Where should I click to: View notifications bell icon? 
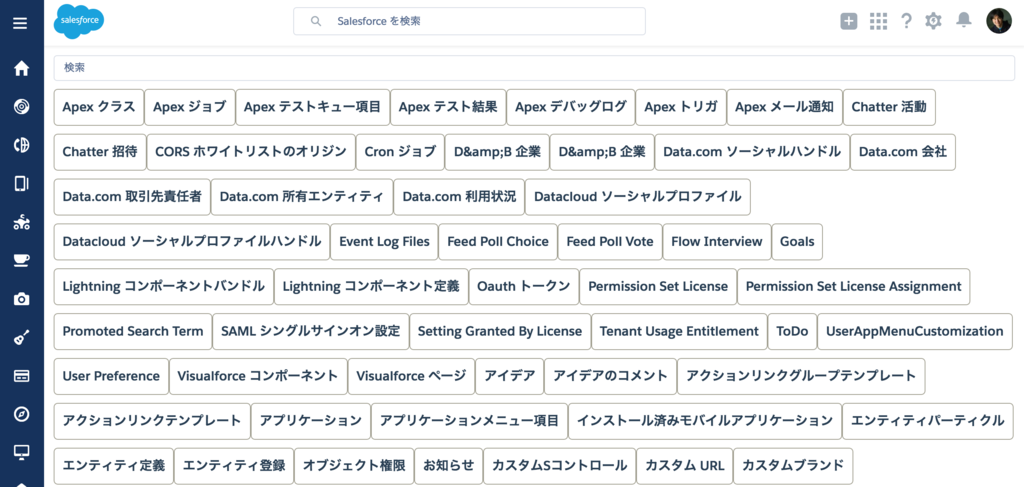[963, 20]
